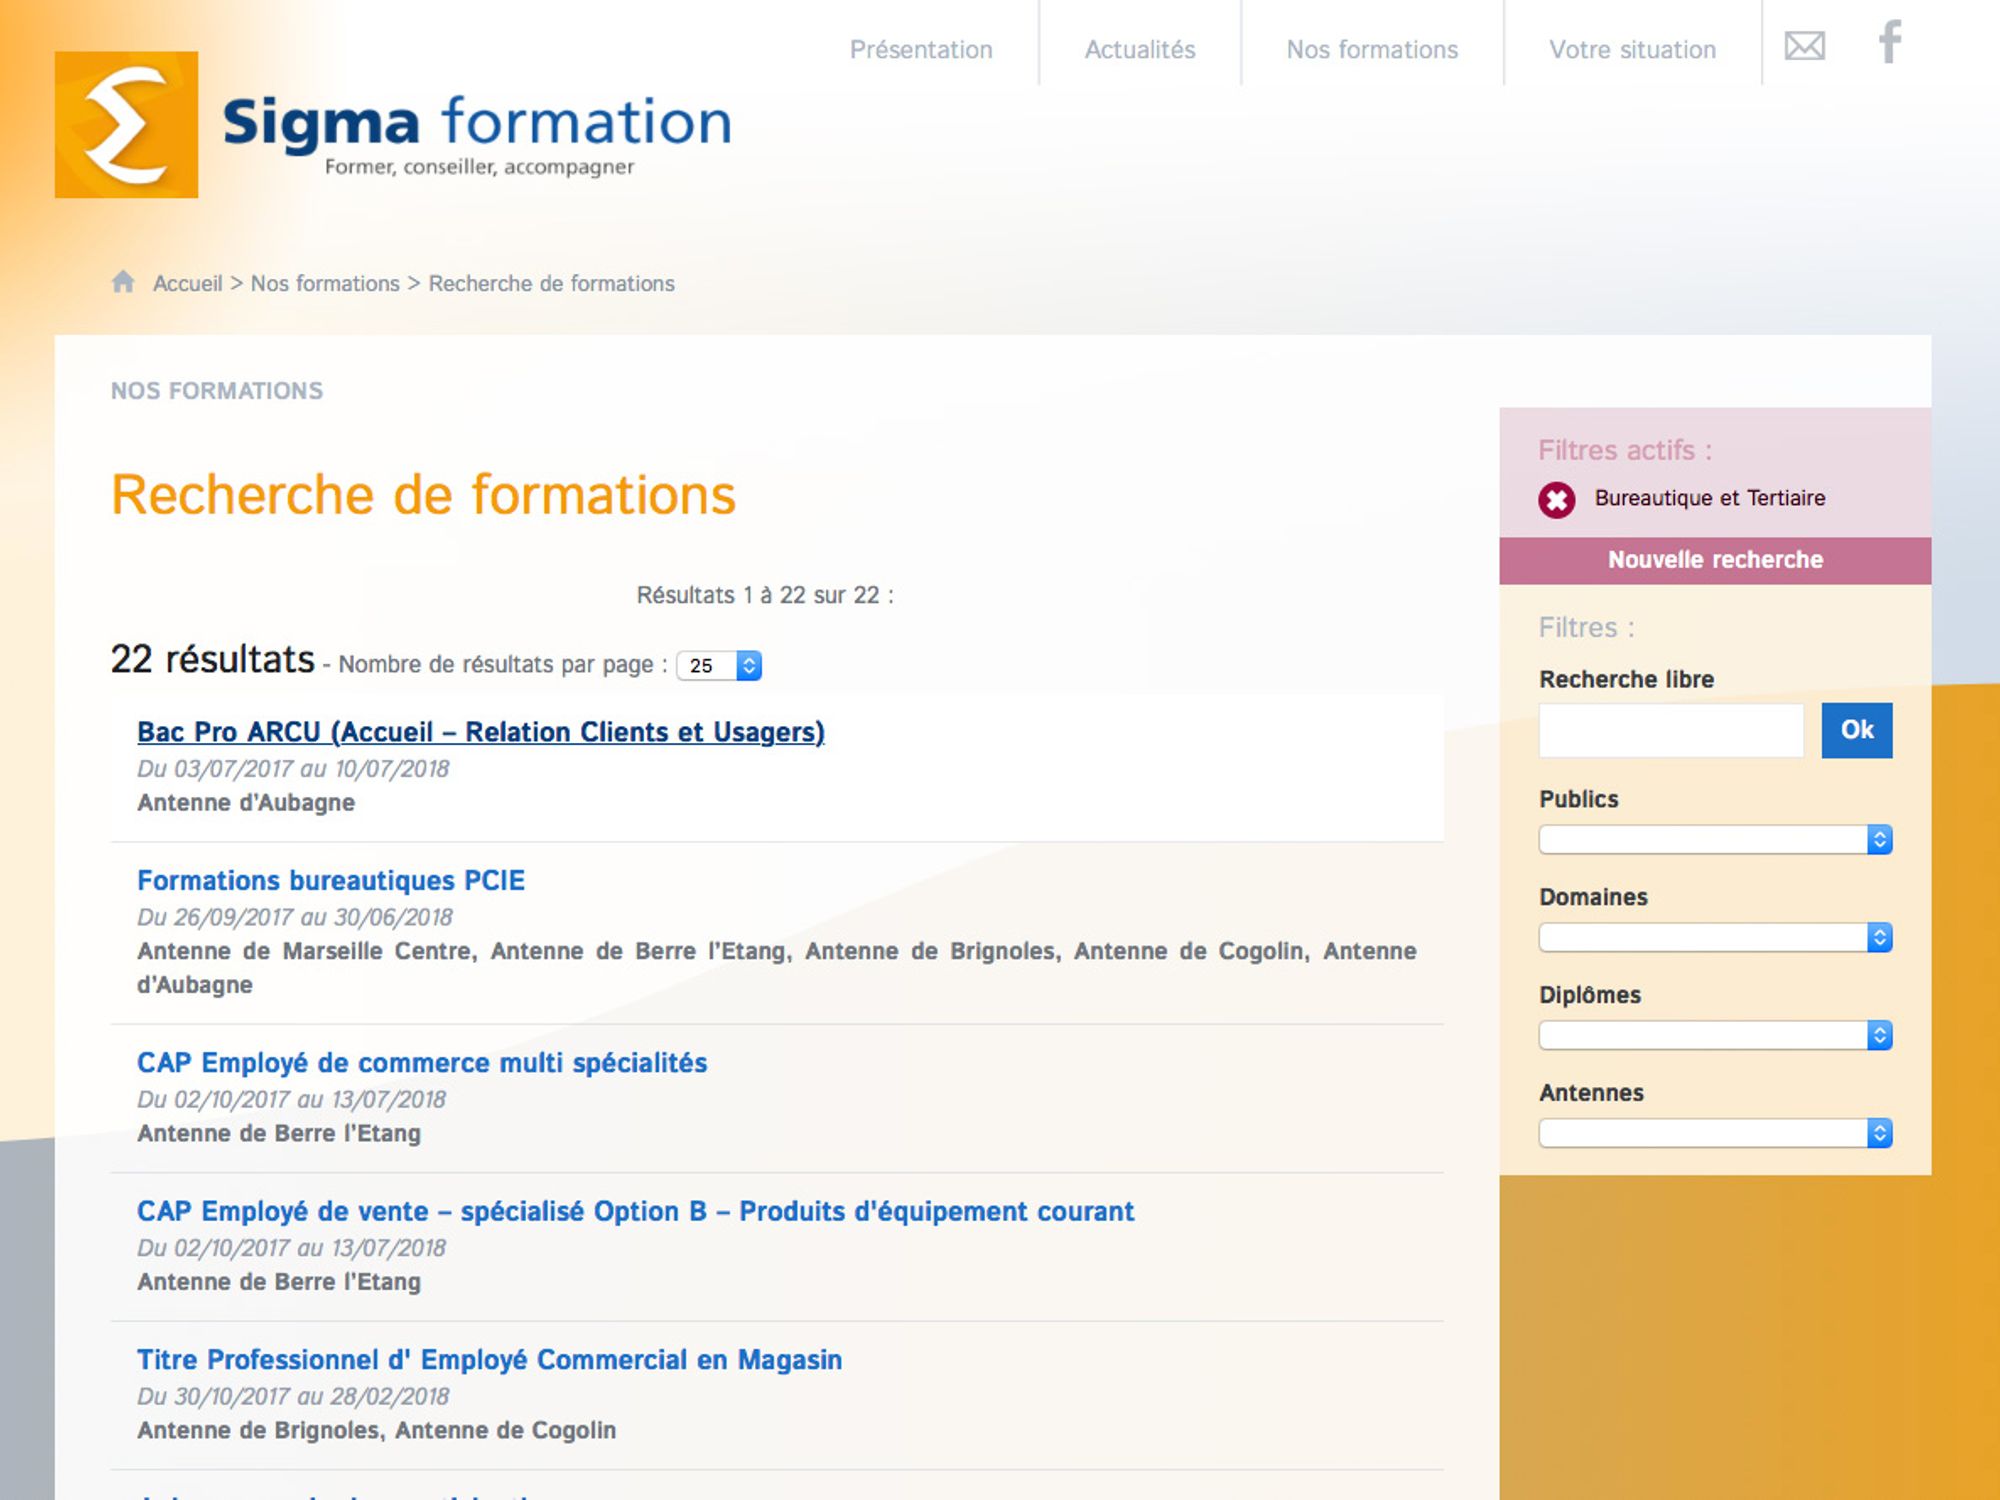Viewport: 2000px width, 1500px height.
Task: Open the Facebook icon in header
Action: 1889,43
